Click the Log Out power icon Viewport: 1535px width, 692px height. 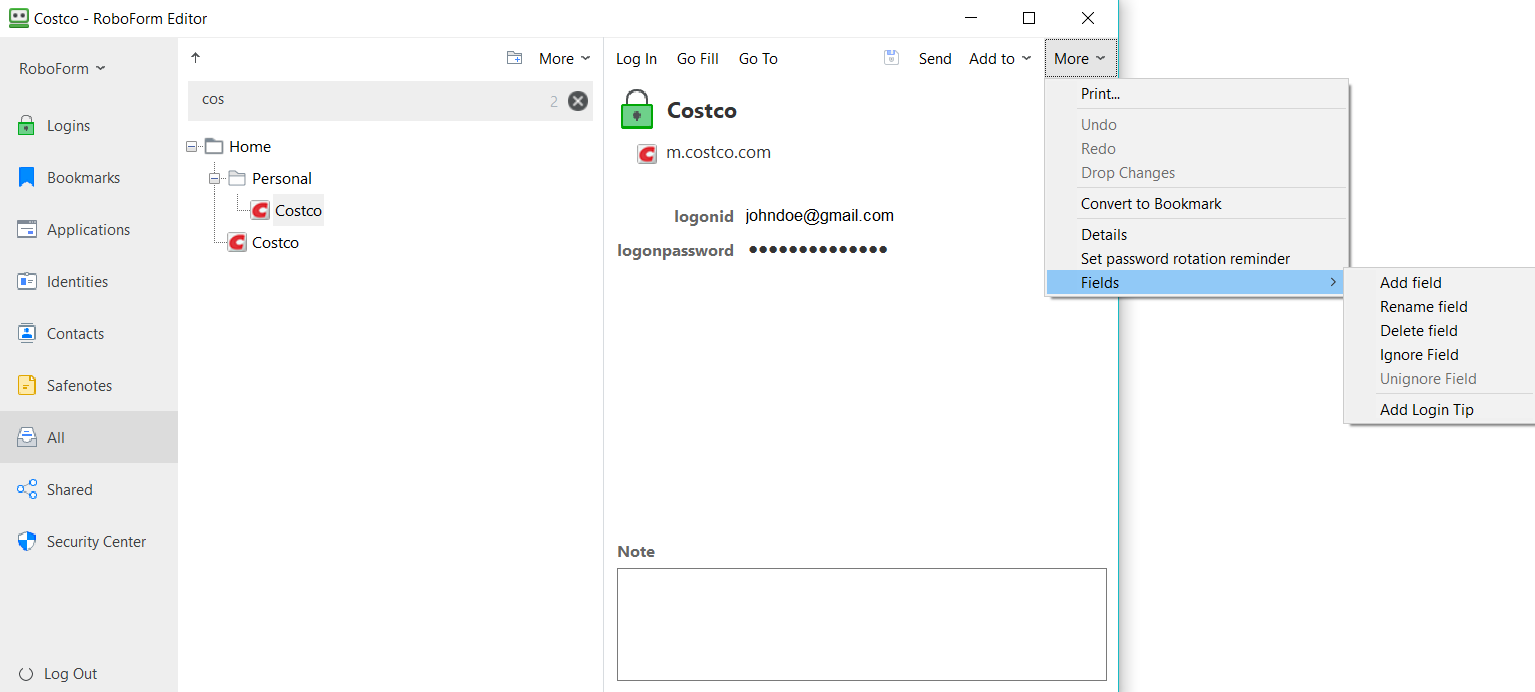(26, 674)
